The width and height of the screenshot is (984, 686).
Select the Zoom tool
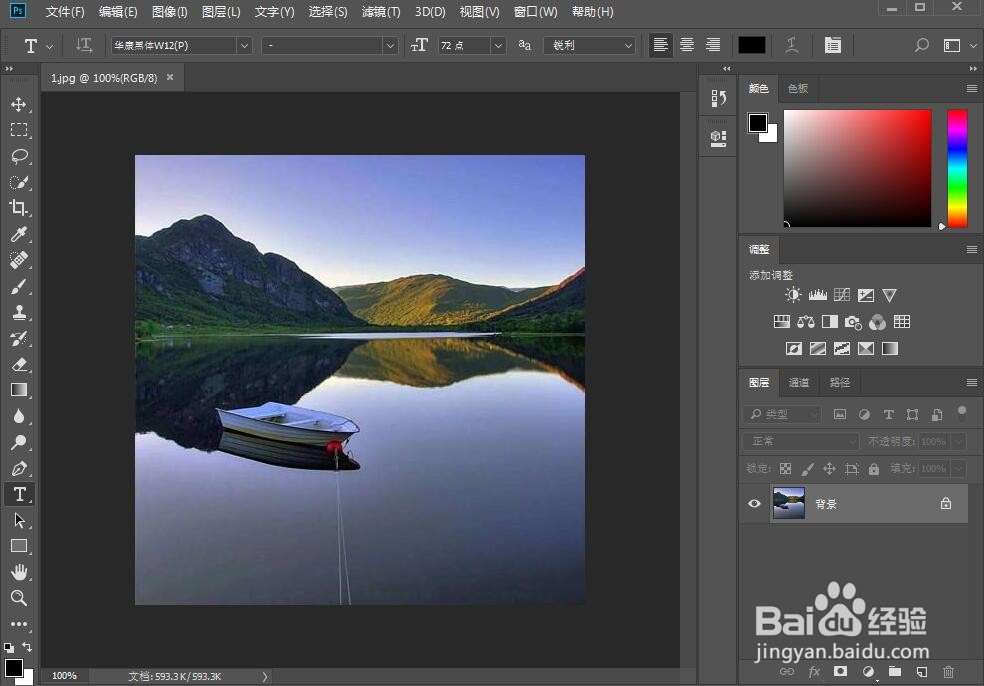click(19, 598)
